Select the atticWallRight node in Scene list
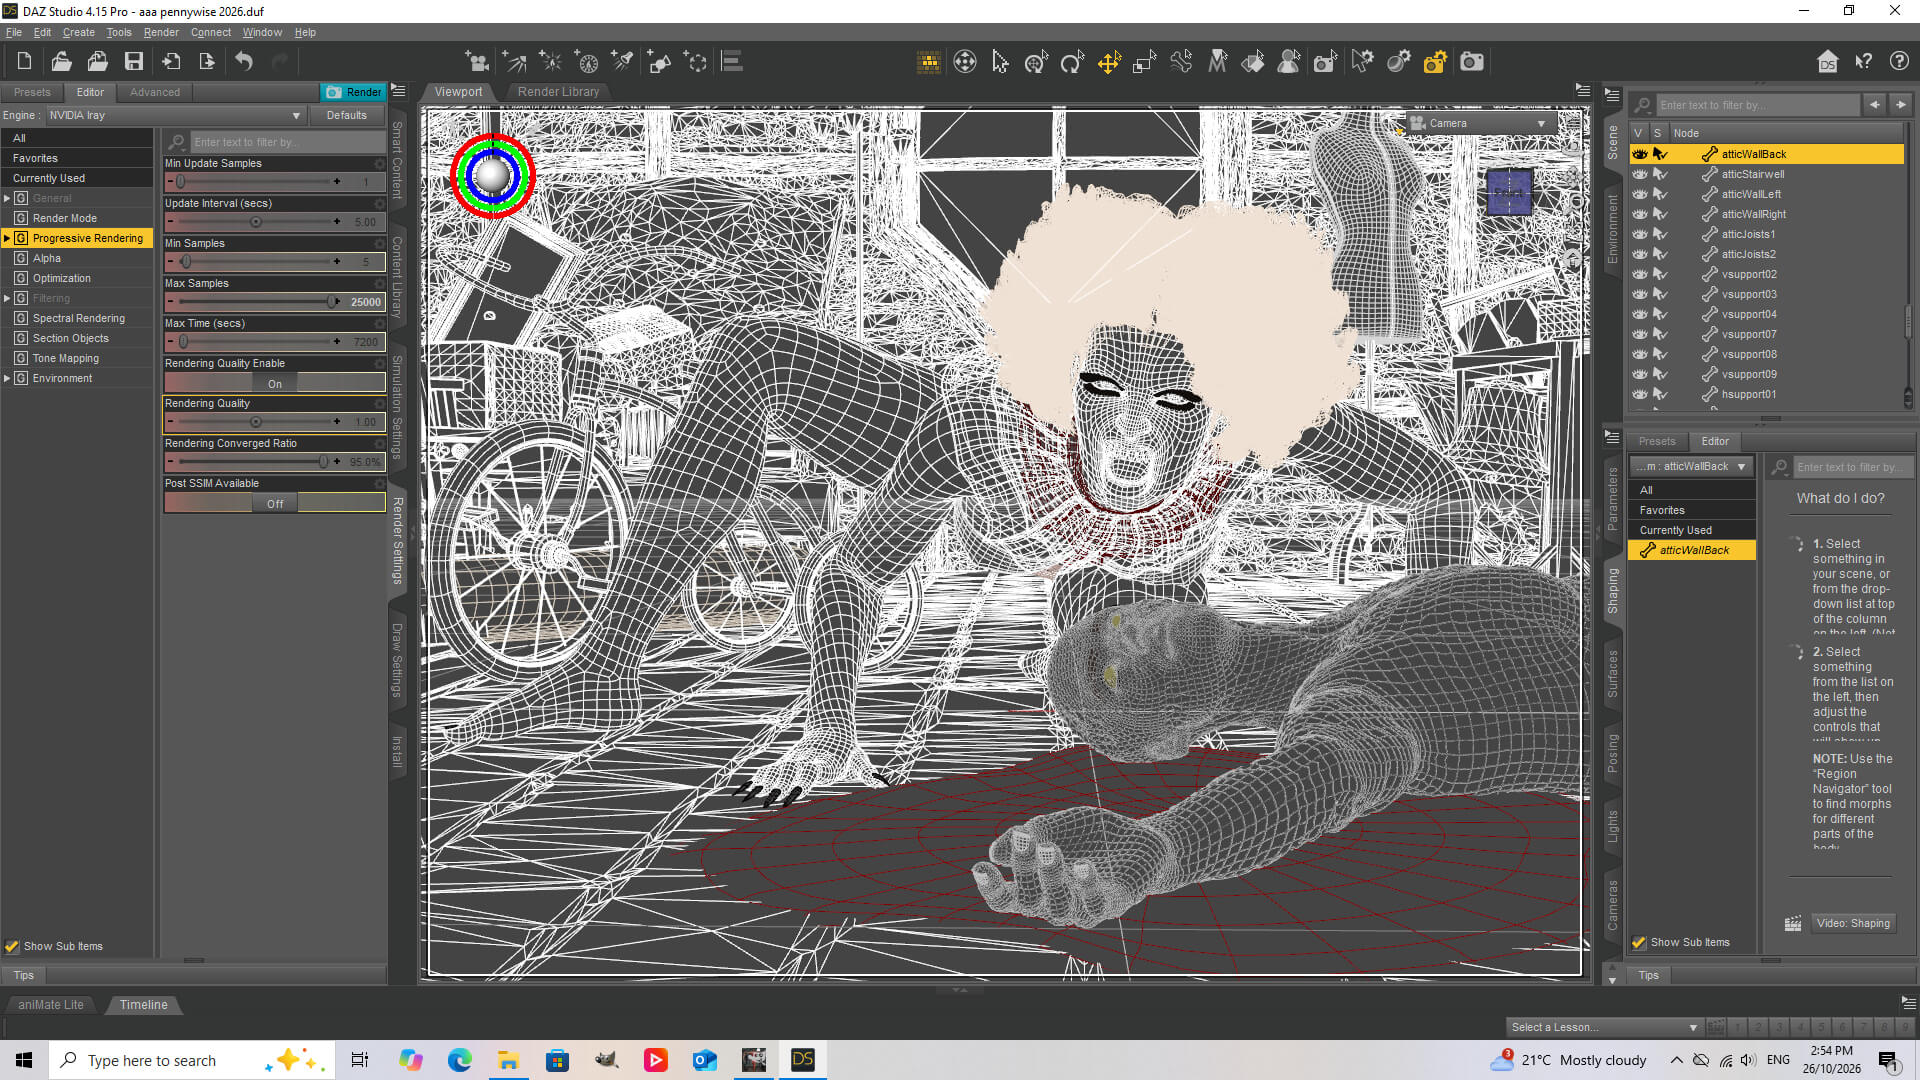Screen dimensions: 1920x1080 (x=1753, y=214)
